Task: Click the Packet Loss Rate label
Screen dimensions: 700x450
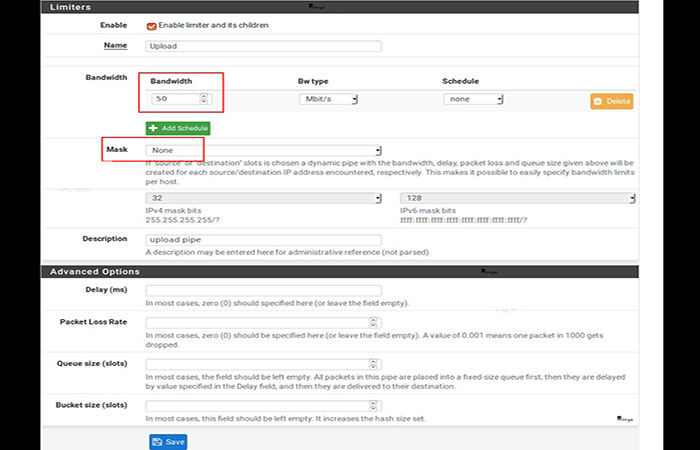Action: click(x=93, y=322)
